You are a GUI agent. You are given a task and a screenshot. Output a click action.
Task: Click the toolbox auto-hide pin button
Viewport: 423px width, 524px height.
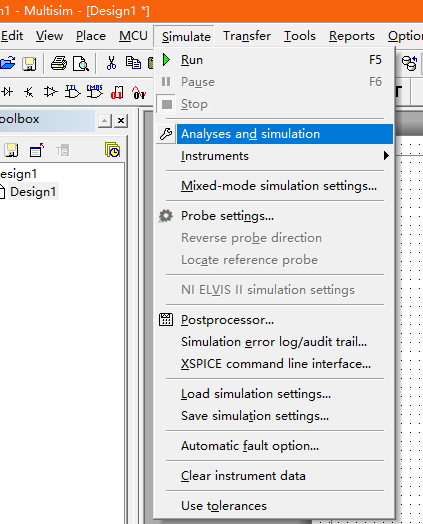pos(105,121)
